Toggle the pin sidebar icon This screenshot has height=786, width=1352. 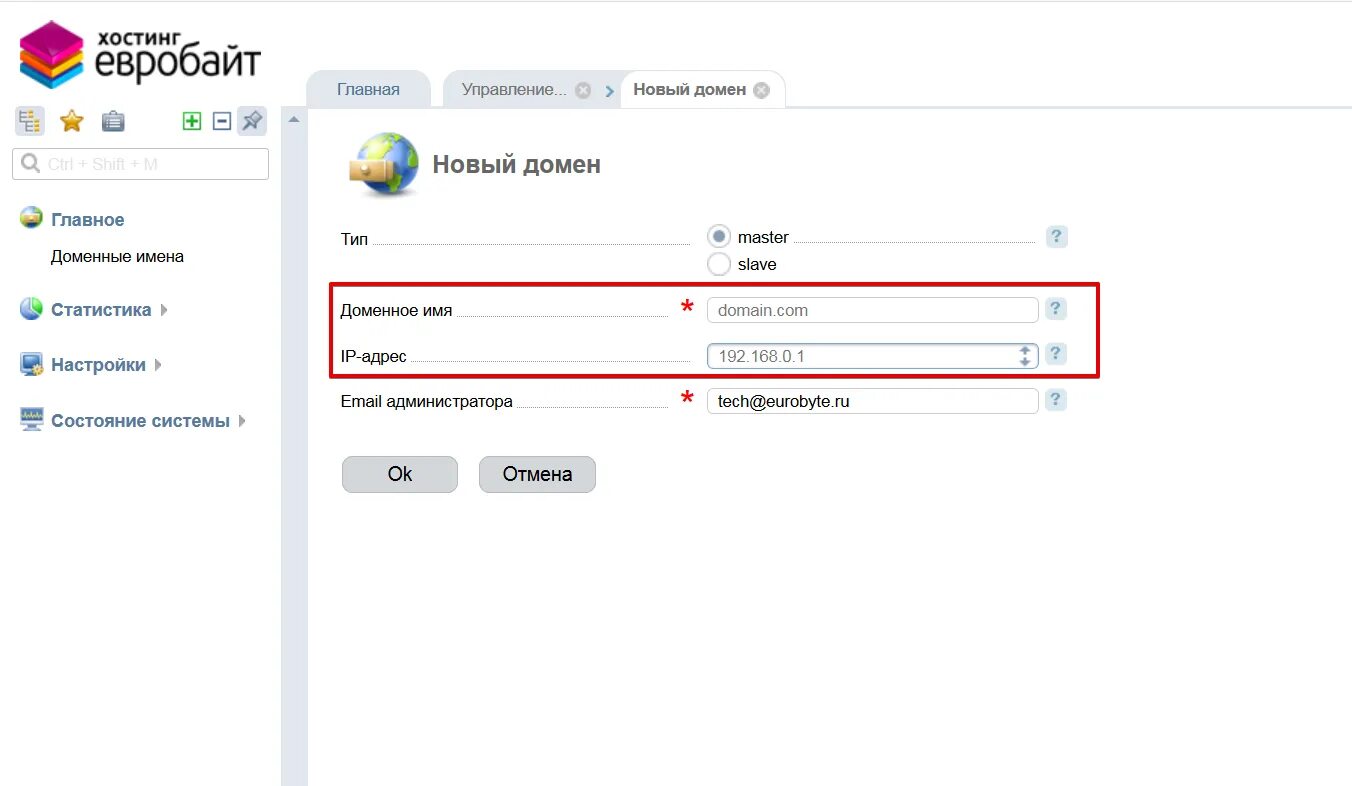coord(252,121)
